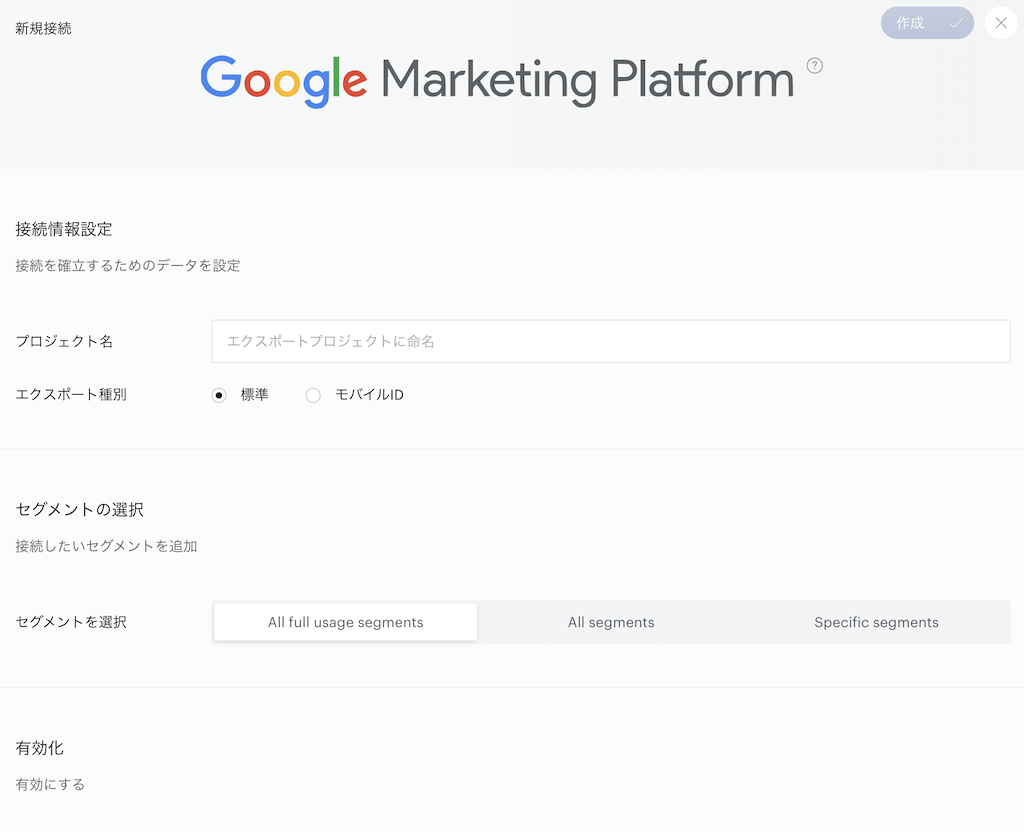Image resolution: width=1024 pixels, height=832 pixels.
Task: Click the エクスポート種別 field label
Action: pyautogui.click(x=71, y=394)
